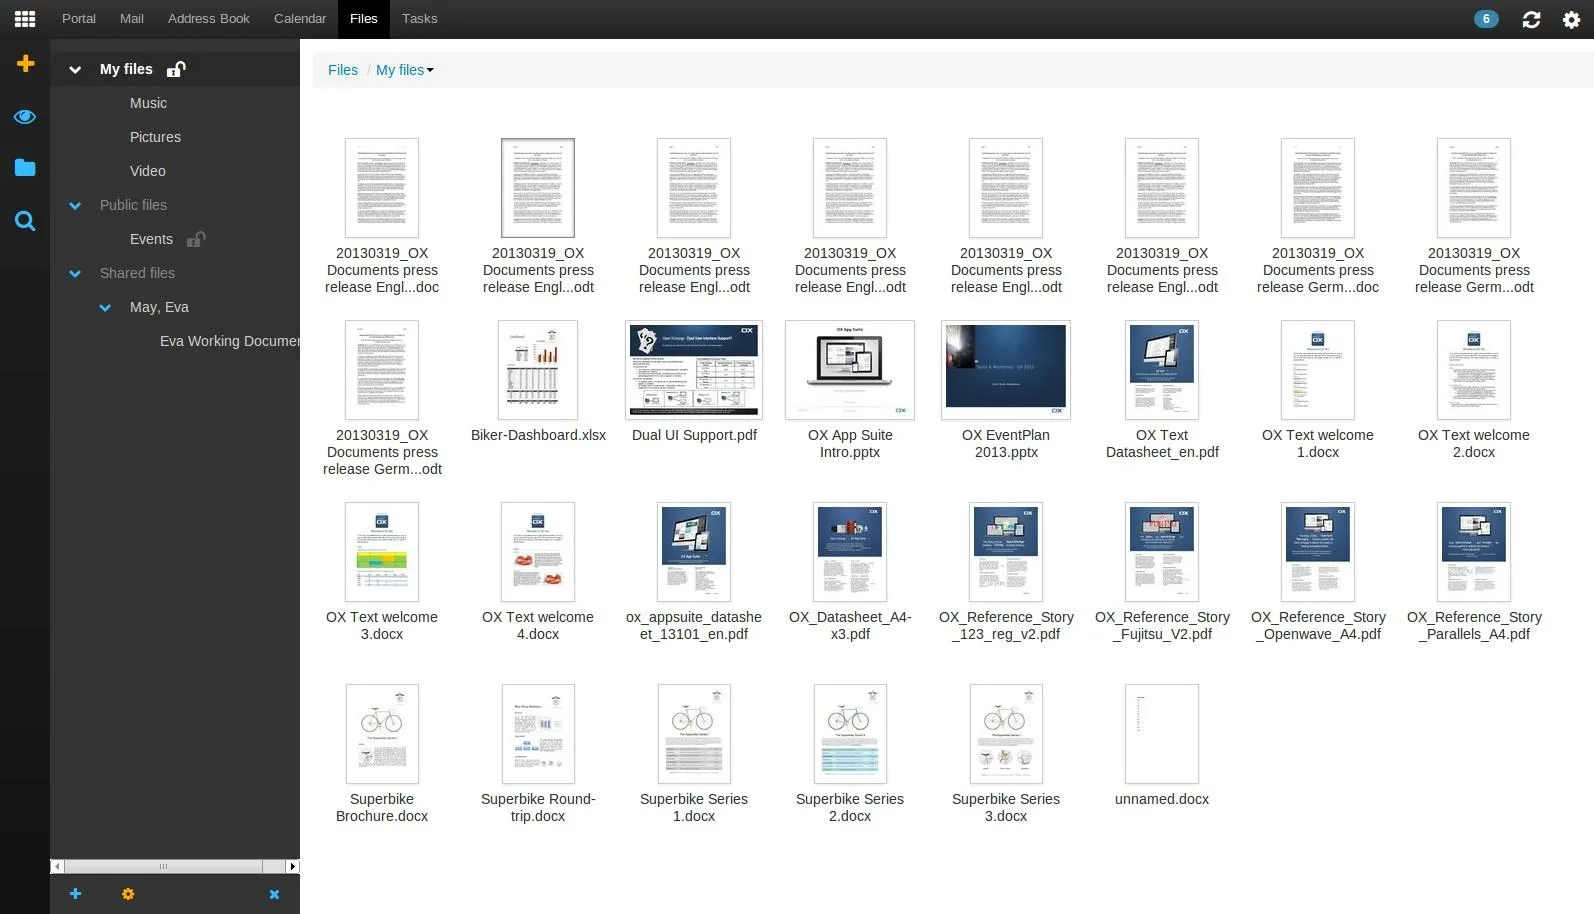This screenshot has height=914, width=1594.
Task: Select the Shared files label
Action: tap(137, 273)
